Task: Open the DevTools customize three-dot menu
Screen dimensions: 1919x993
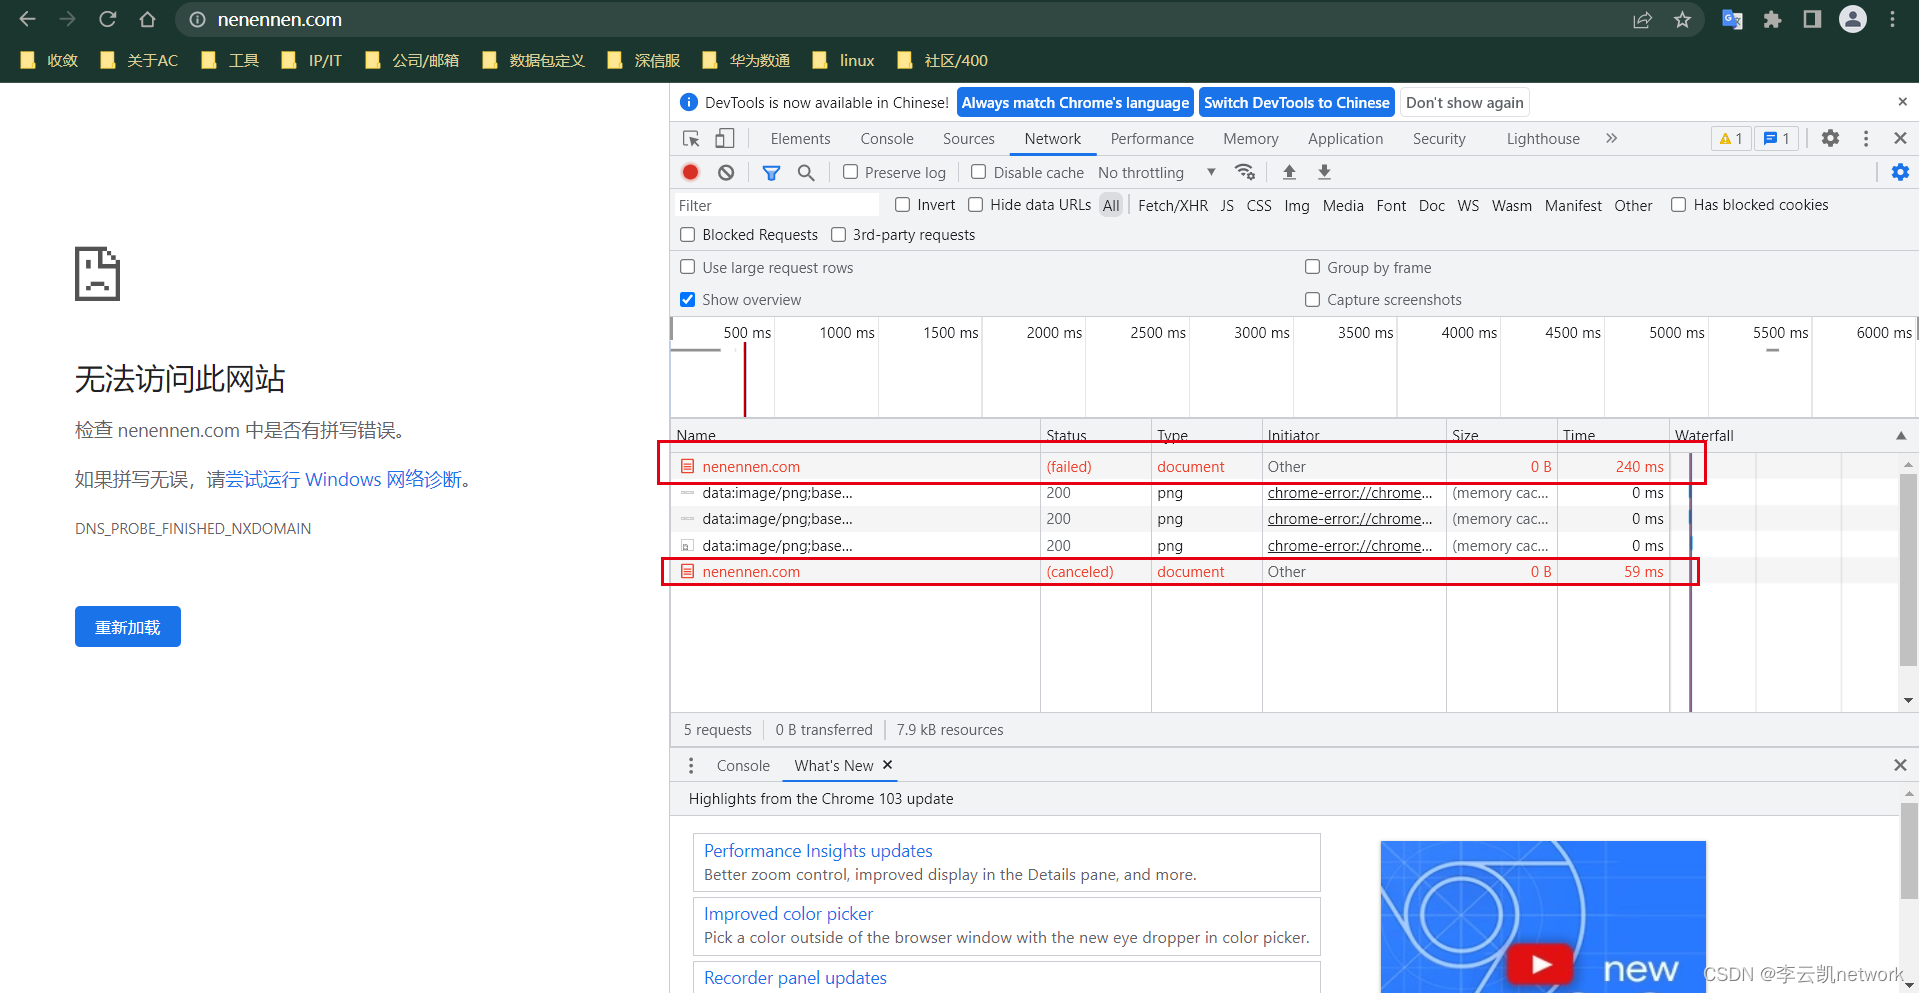Action: tap(1866, 138)
